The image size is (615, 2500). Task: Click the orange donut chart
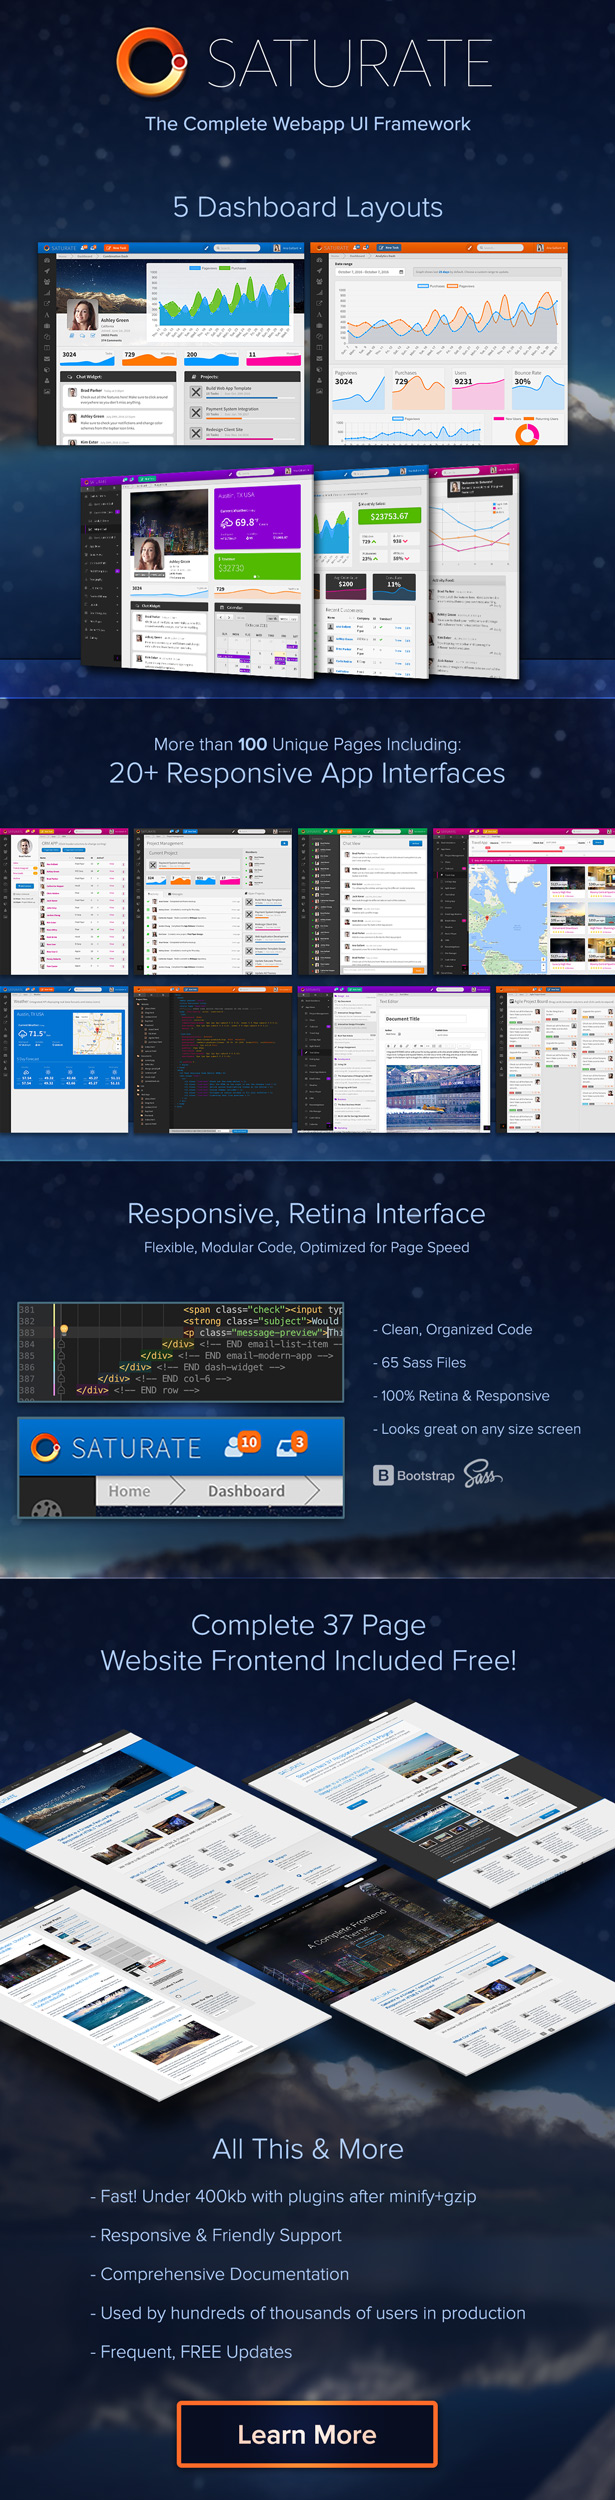[x=526, y=434]
